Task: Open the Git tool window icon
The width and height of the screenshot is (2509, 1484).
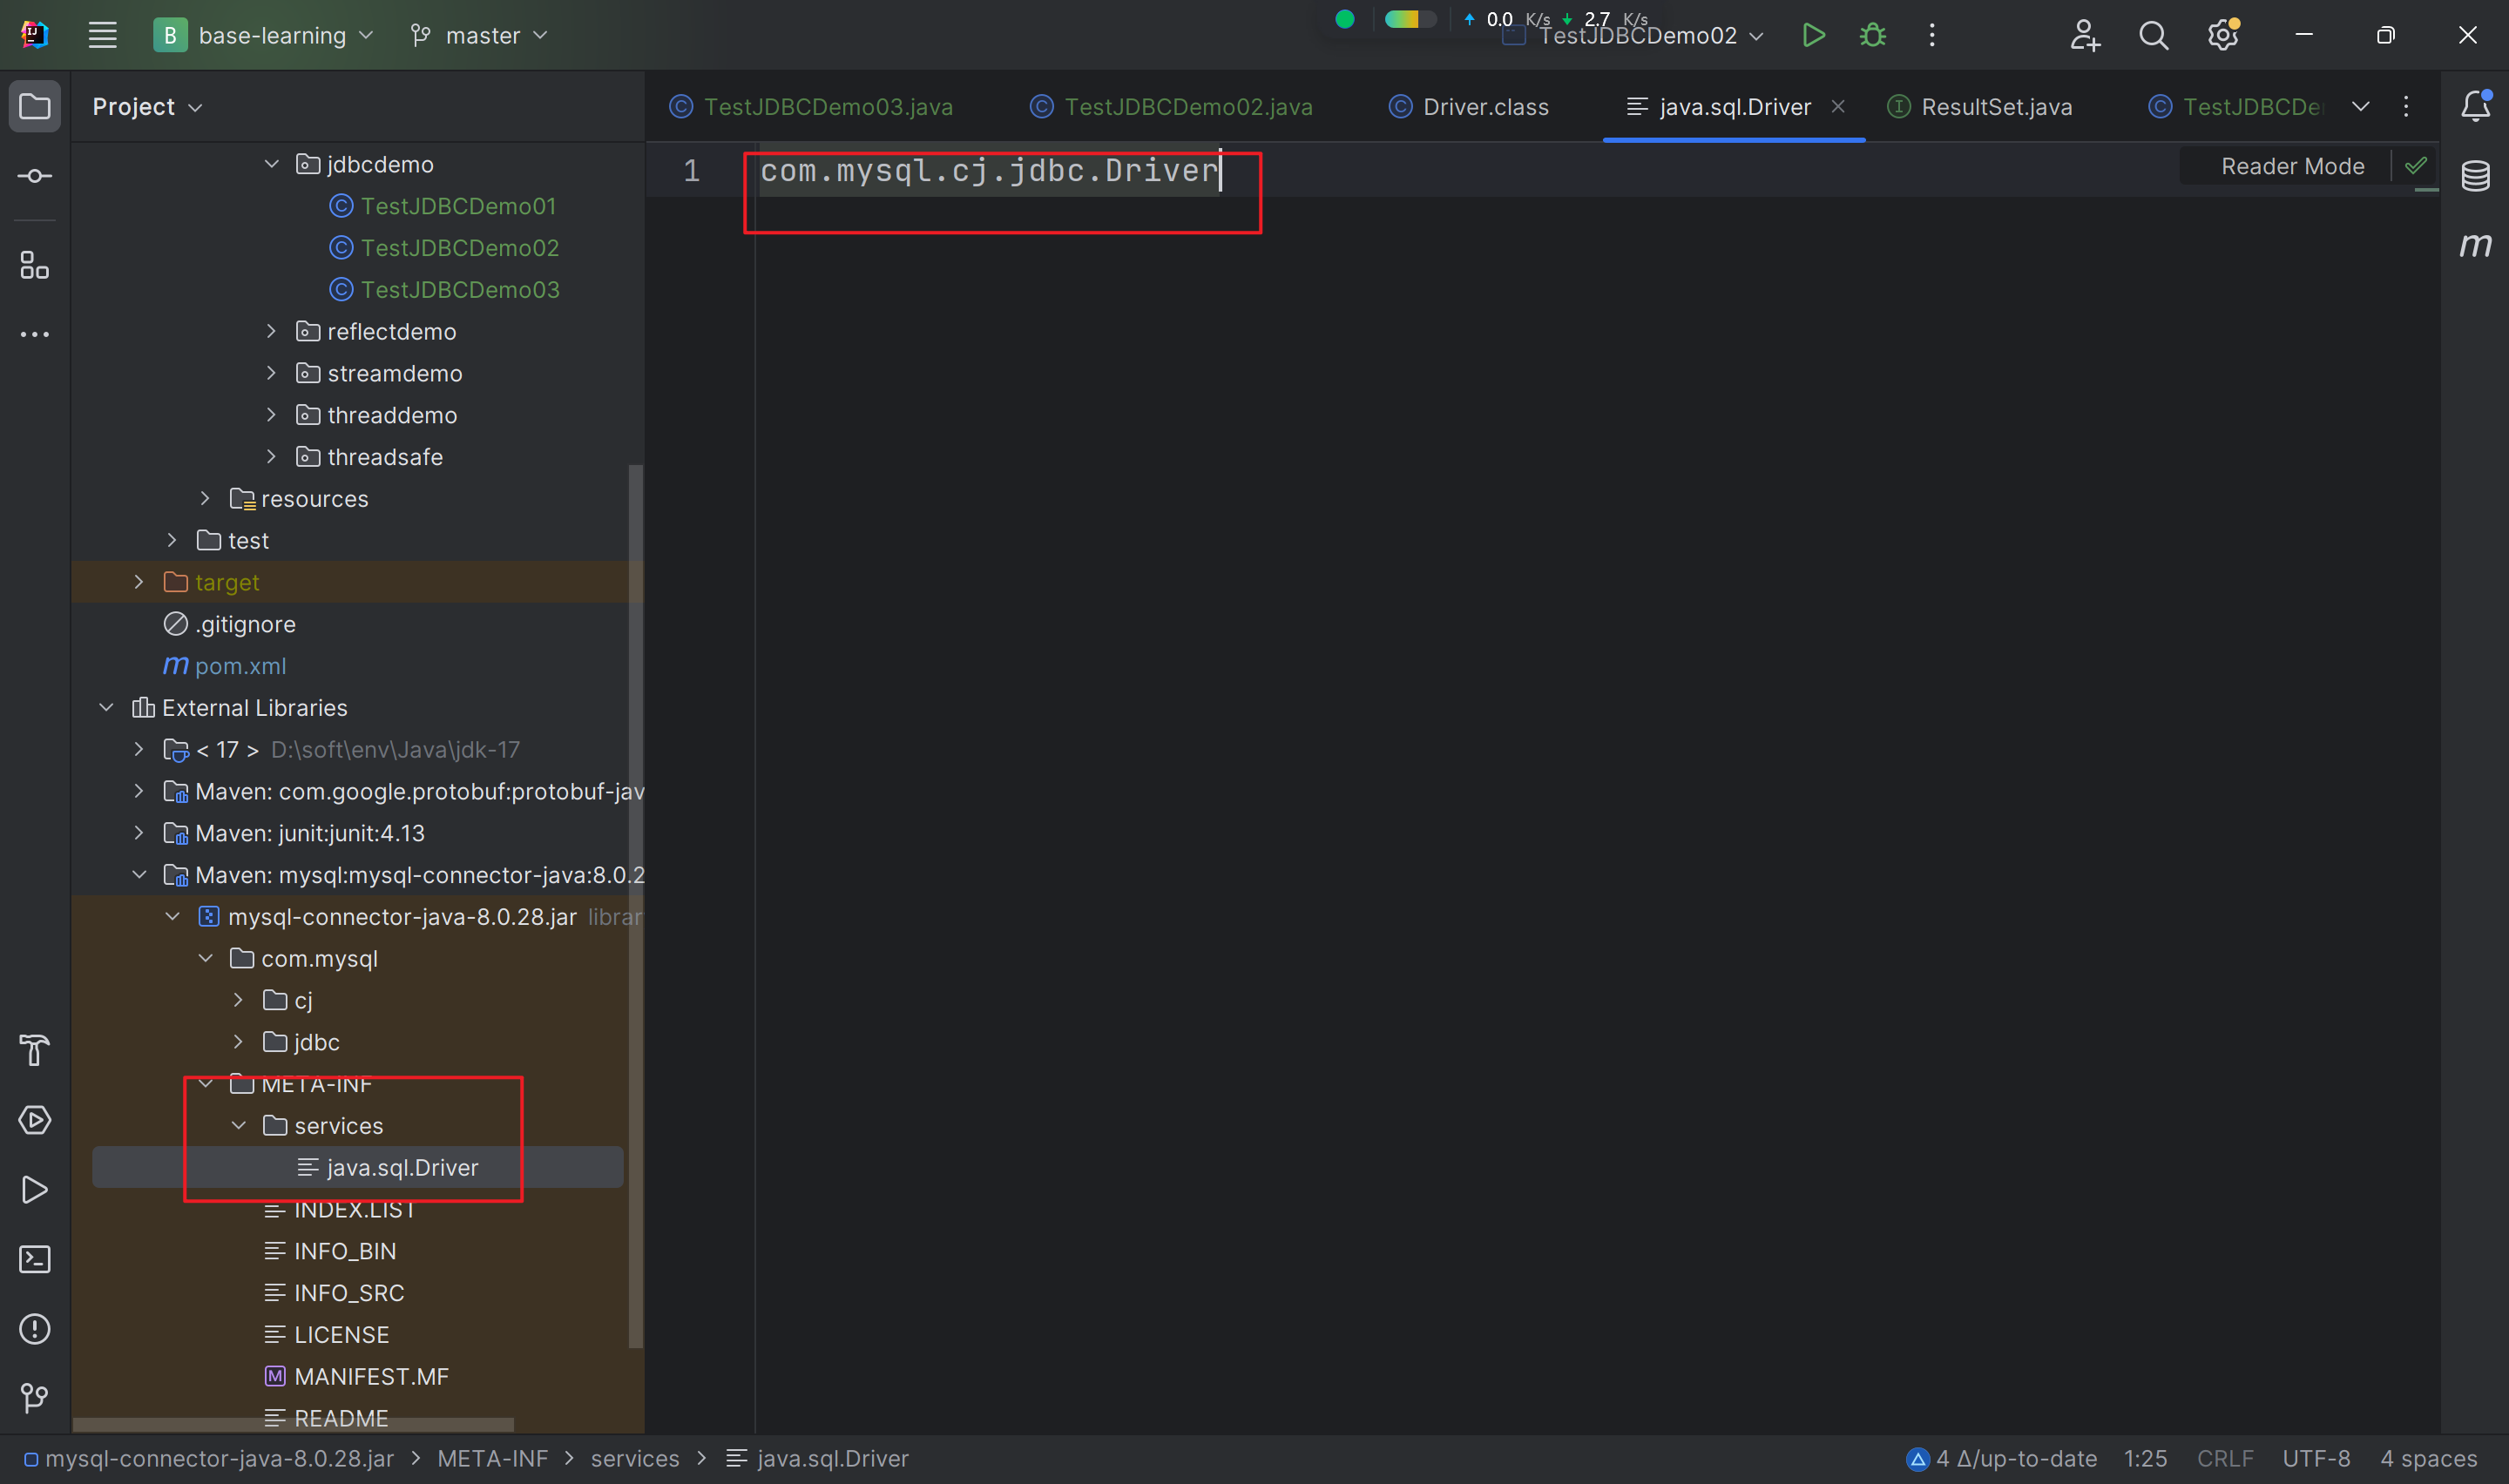Action: click(35, 1397)
